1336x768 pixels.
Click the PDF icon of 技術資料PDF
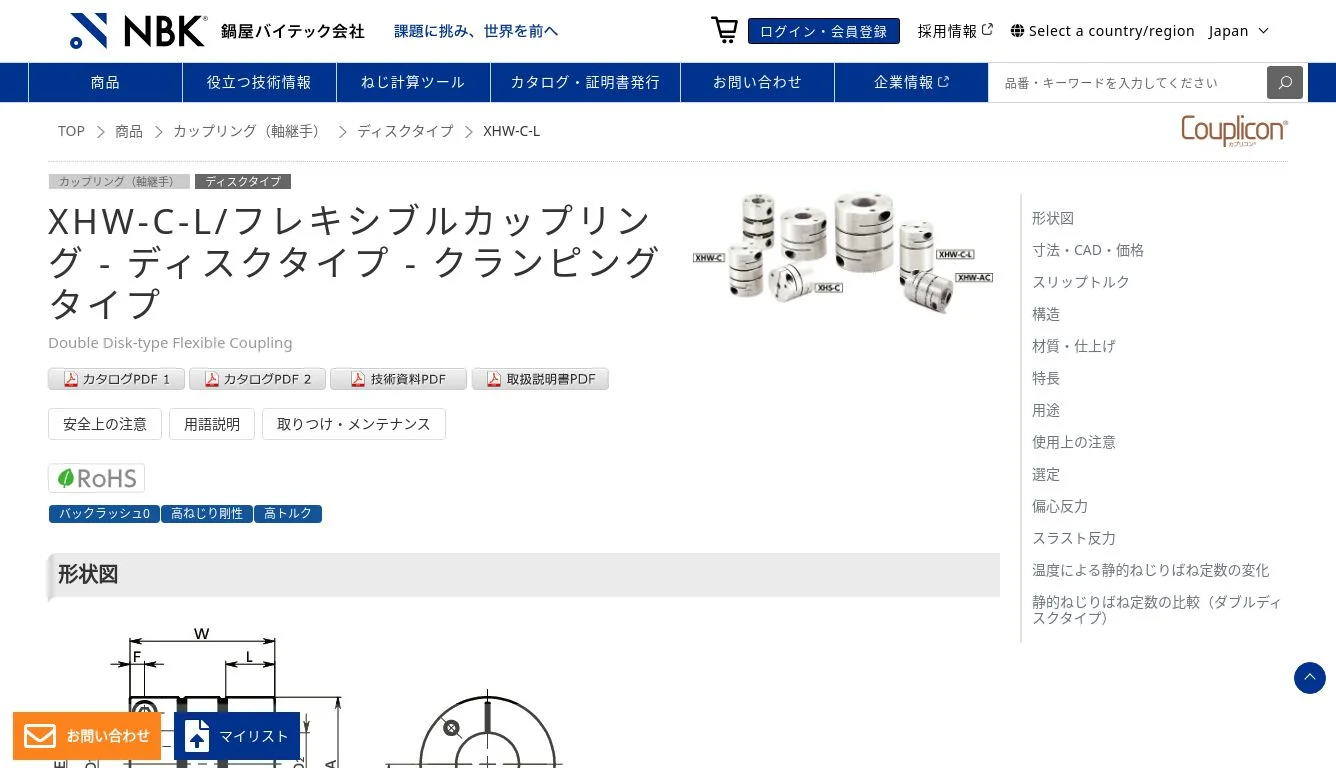pos(357,379)
